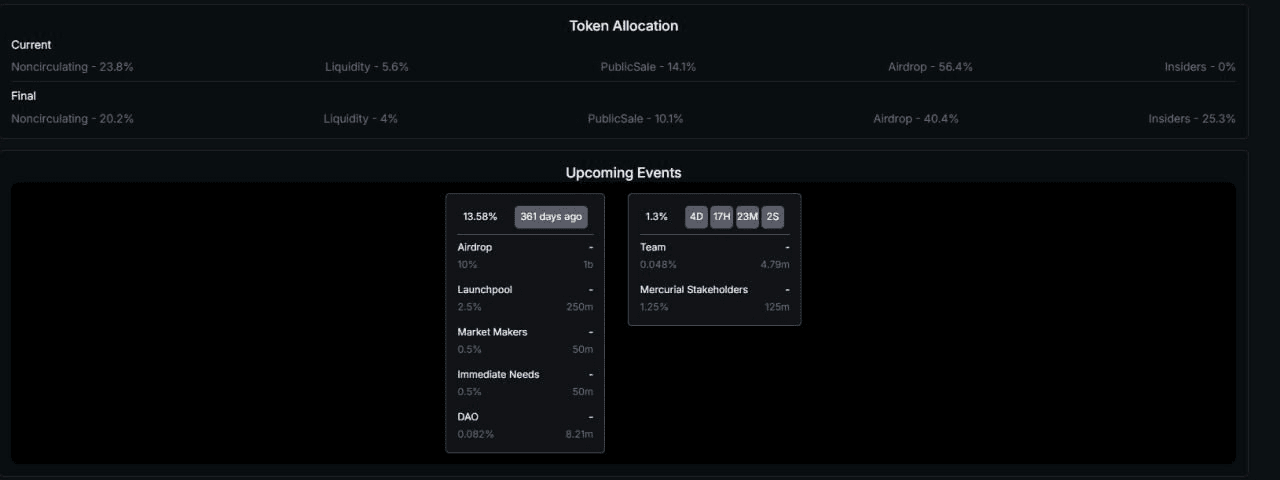Click the 17H countdown badge
The image size is (1280, 480).
click(722, 216)
